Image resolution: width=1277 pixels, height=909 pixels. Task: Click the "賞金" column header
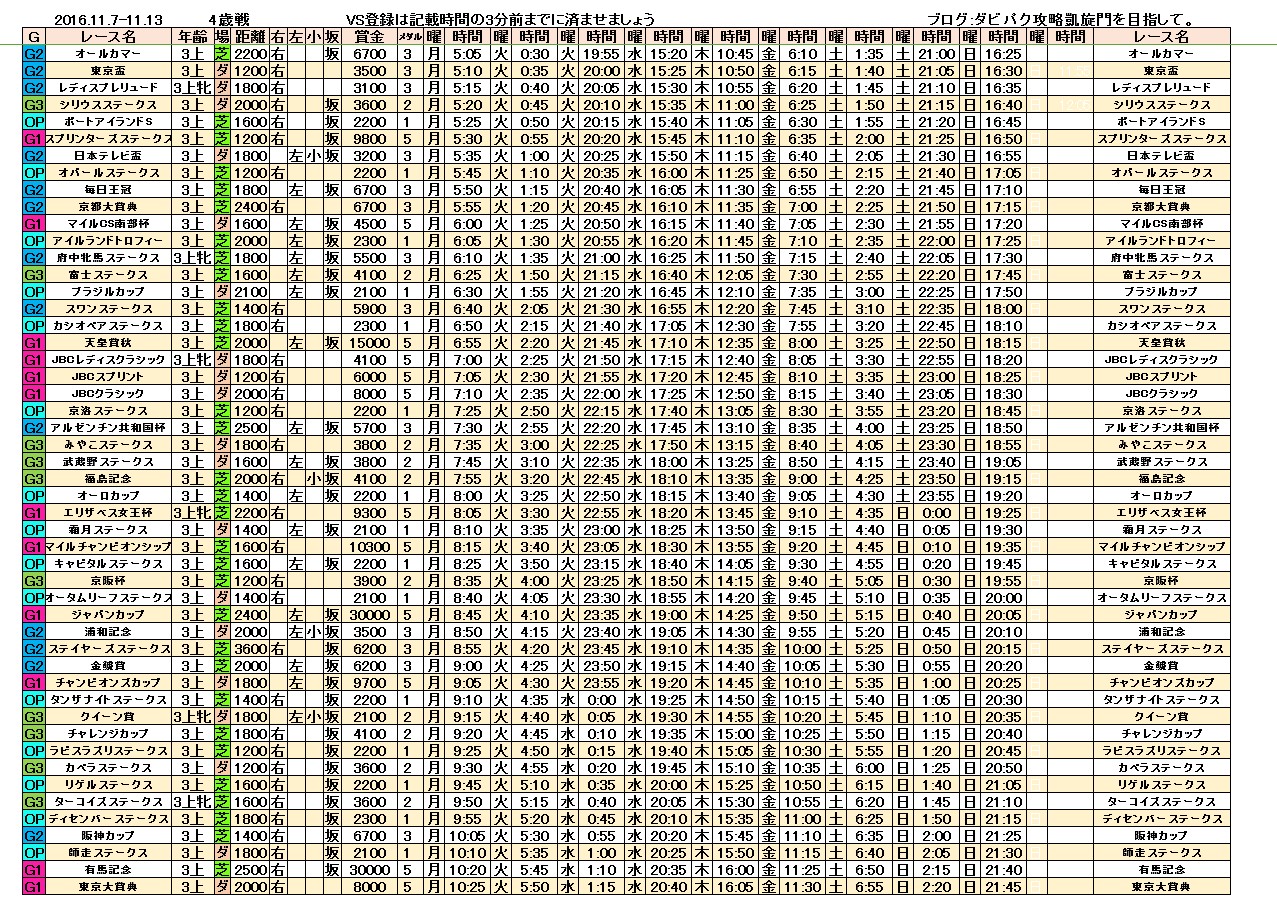pyautogui.click(x=370, y=36)
